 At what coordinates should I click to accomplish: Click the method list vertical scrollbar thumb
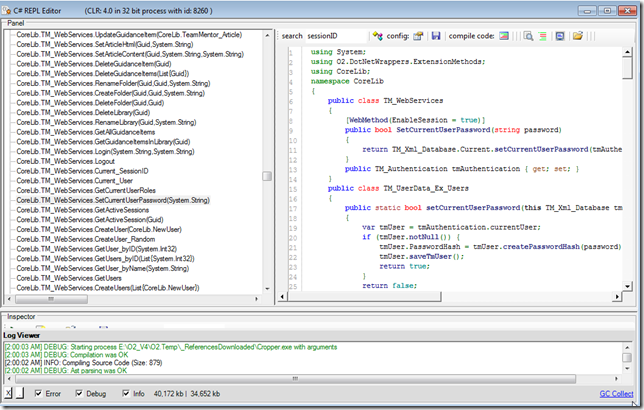(267, 176)
